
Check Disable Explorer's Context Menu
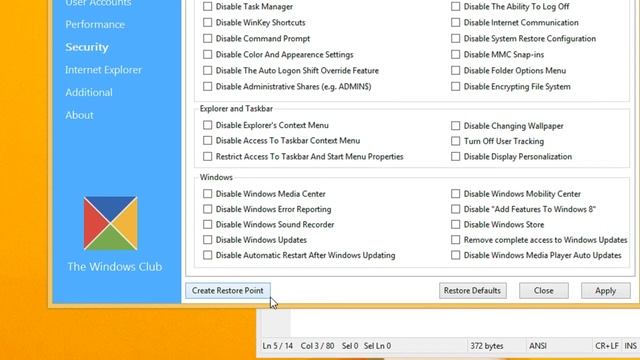pyautogui.click(x=207, y=125)
